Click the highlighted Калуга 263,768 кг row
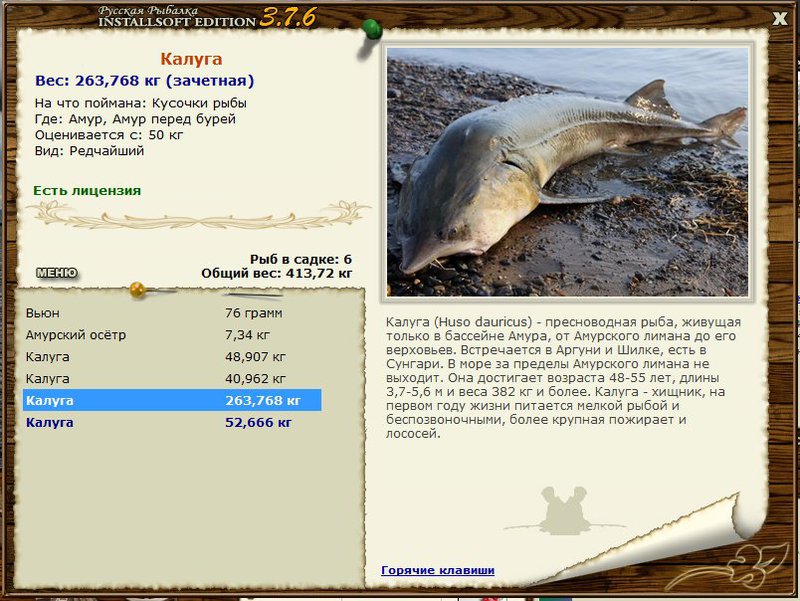The image size is (800, 601). (x=172, y=400)
